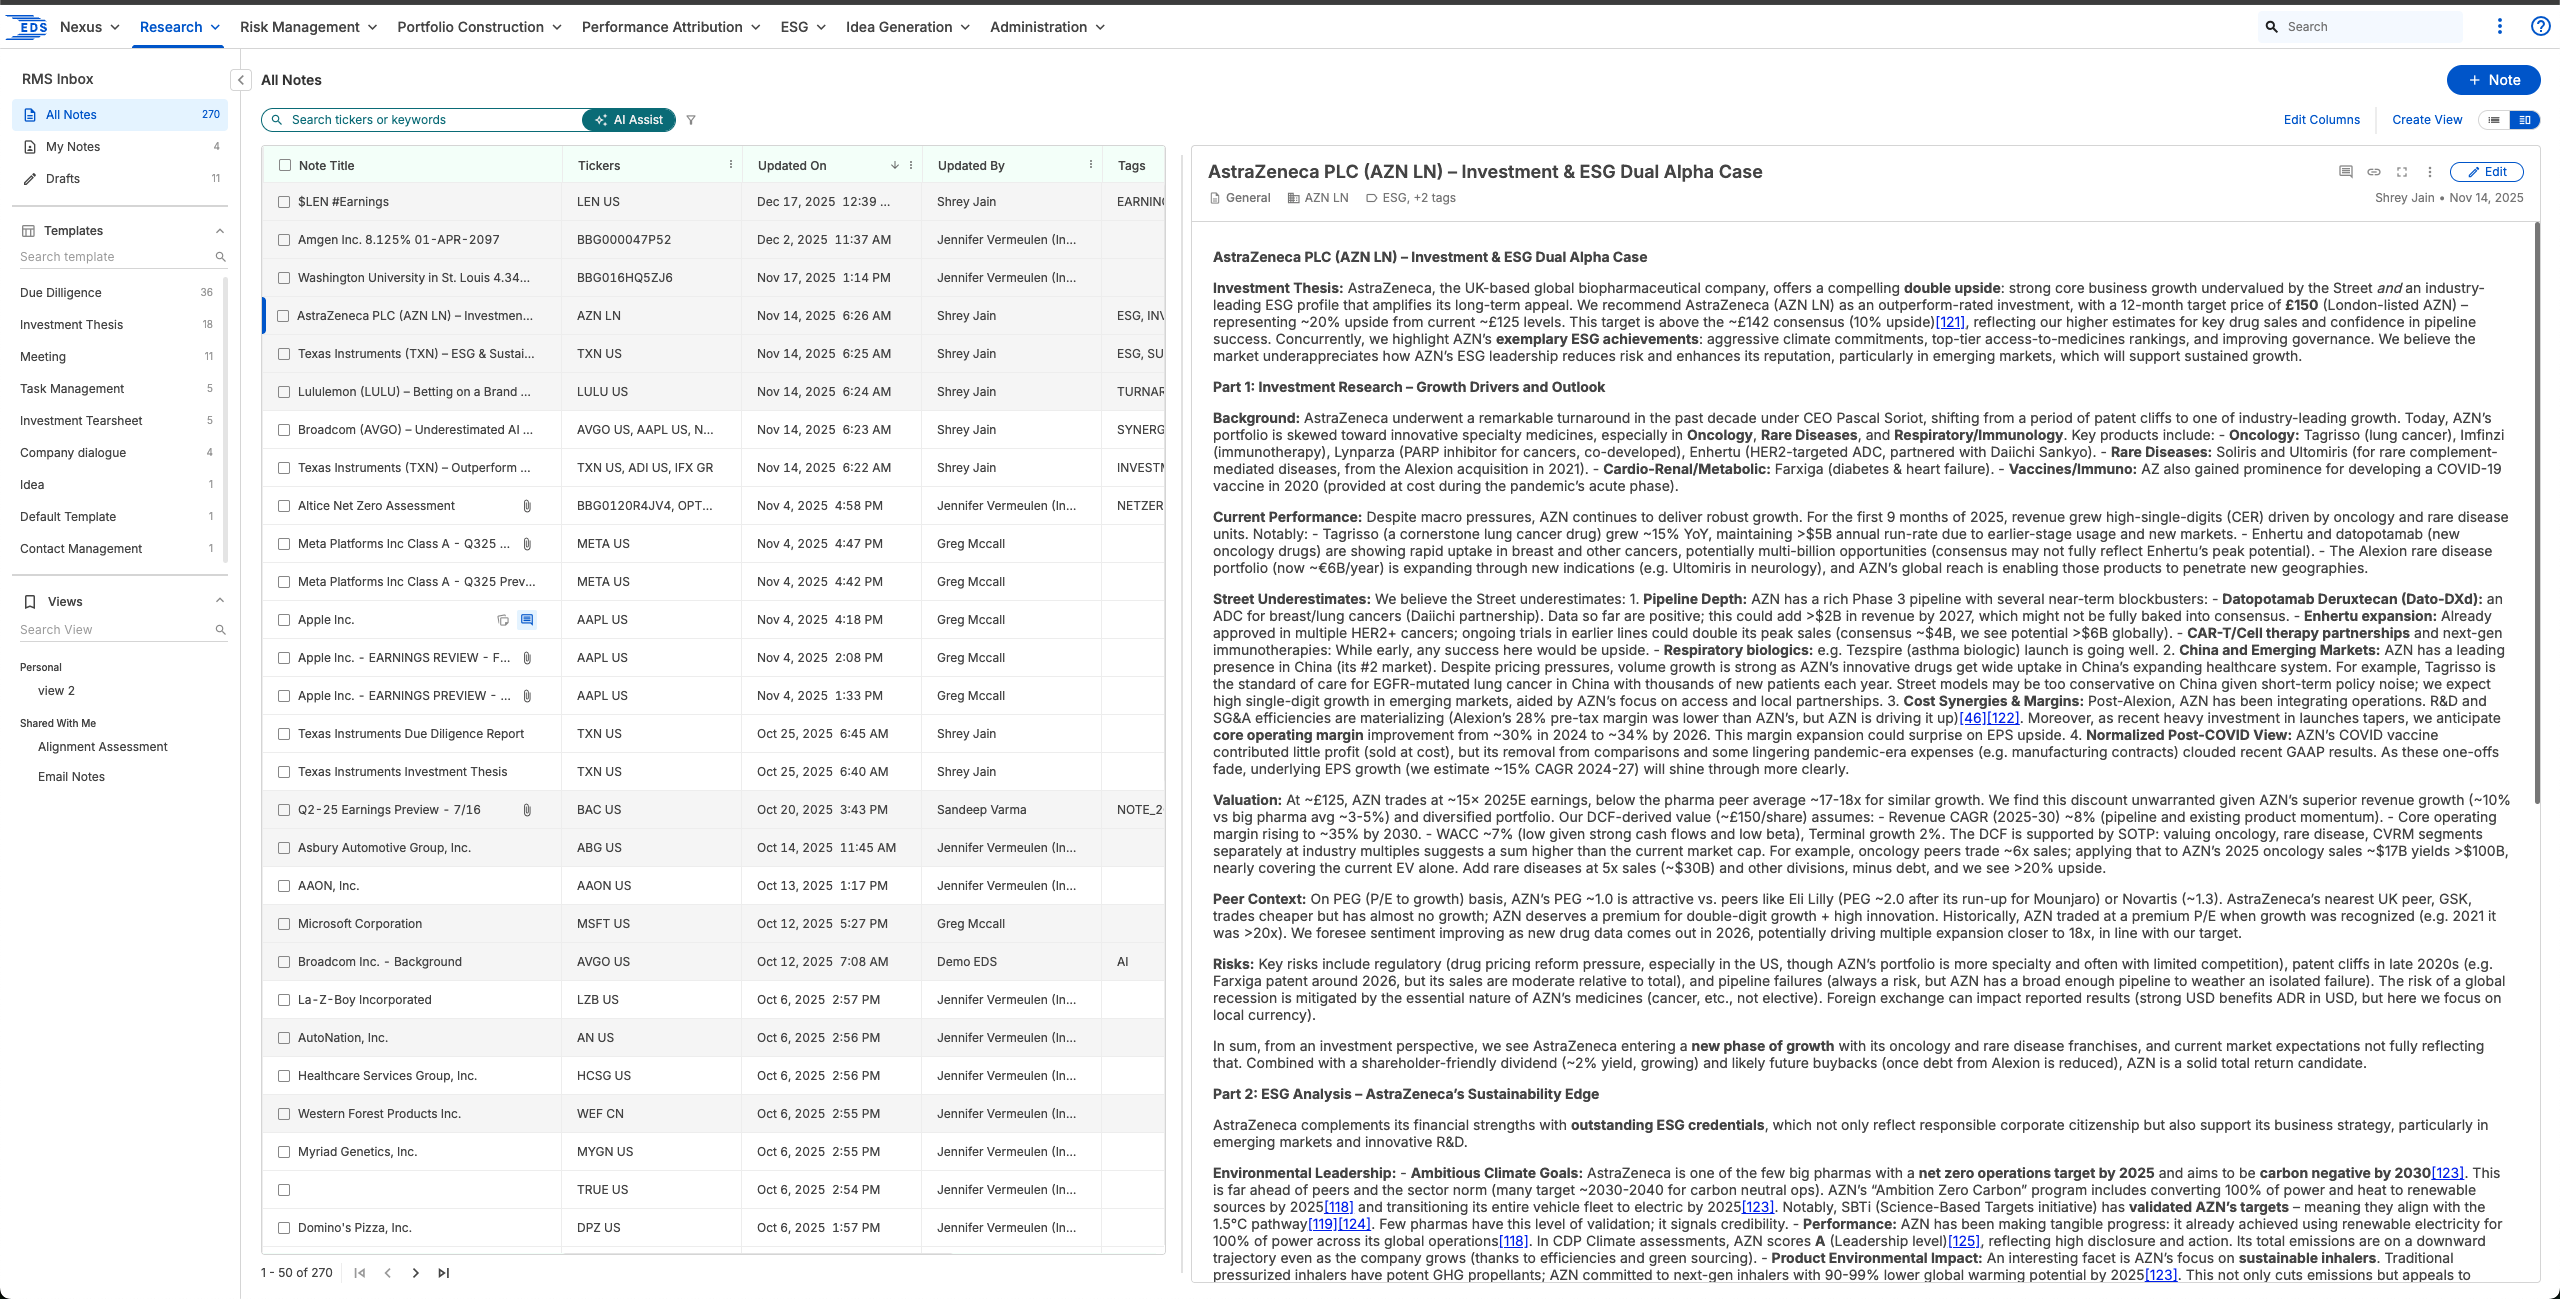Open the Broadcom Inc. - Background note

click(380, 962)
